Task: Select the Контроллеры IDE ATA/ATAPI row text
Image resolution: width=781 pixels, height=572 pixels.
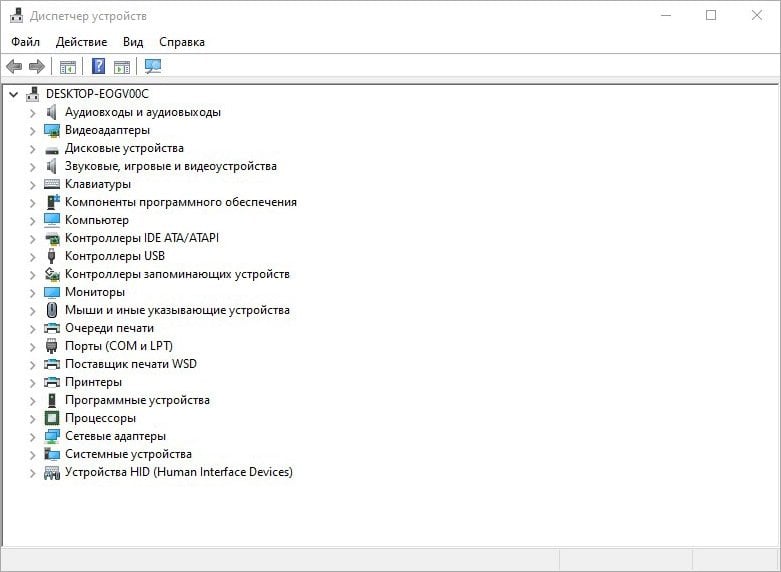Action: click(x=142, y=238)
